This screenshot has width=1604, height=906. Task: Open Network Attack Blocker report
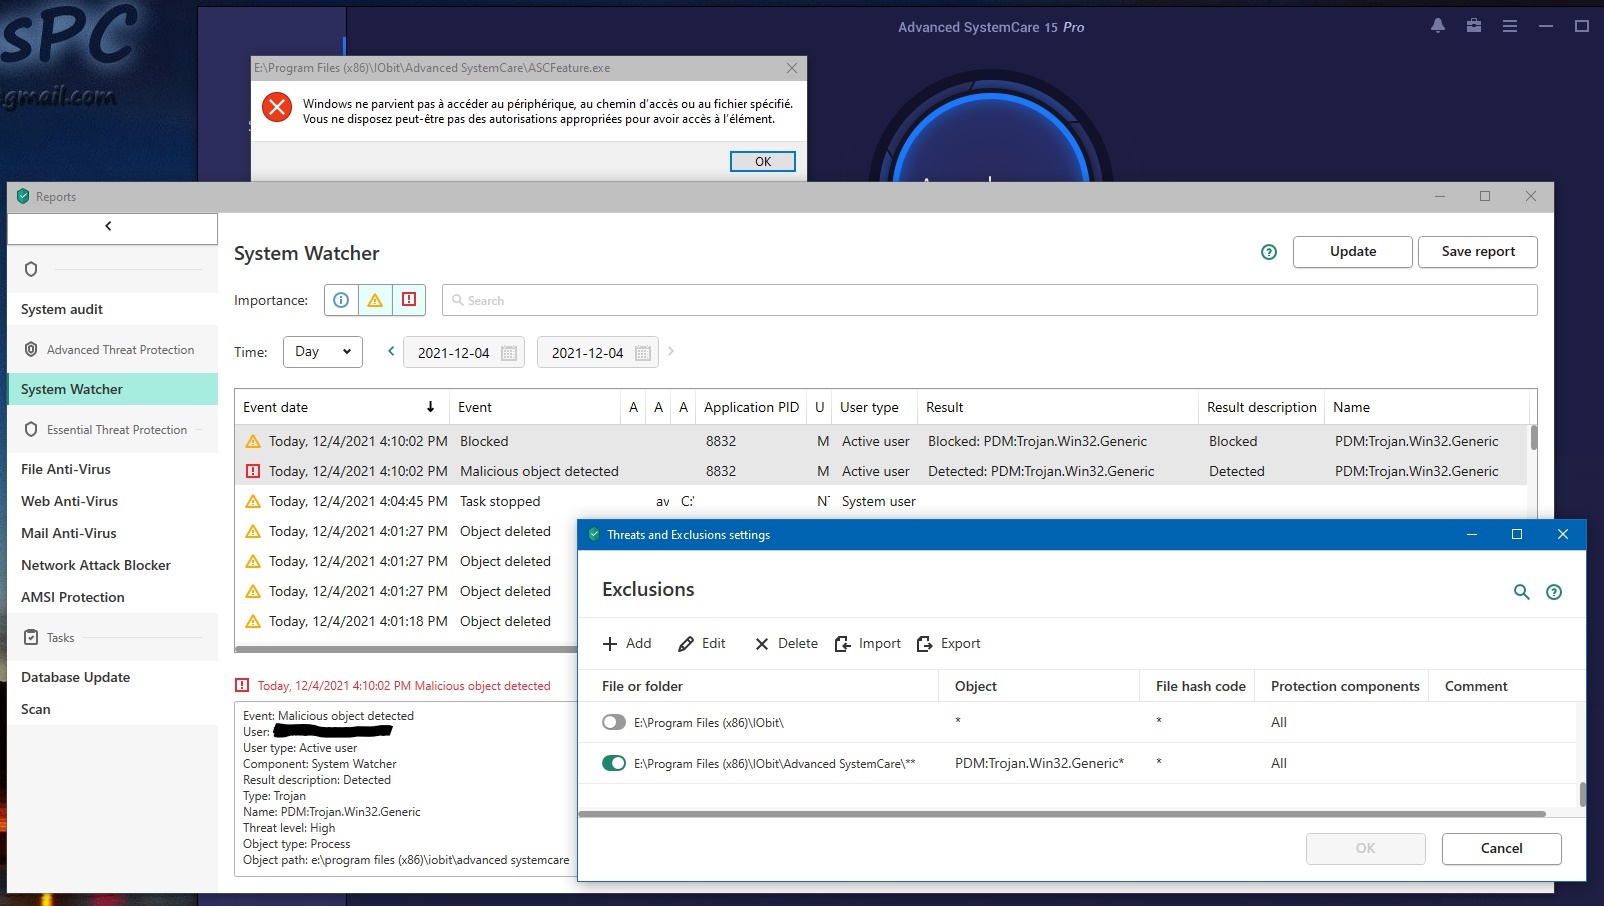(x=96, y=565)
